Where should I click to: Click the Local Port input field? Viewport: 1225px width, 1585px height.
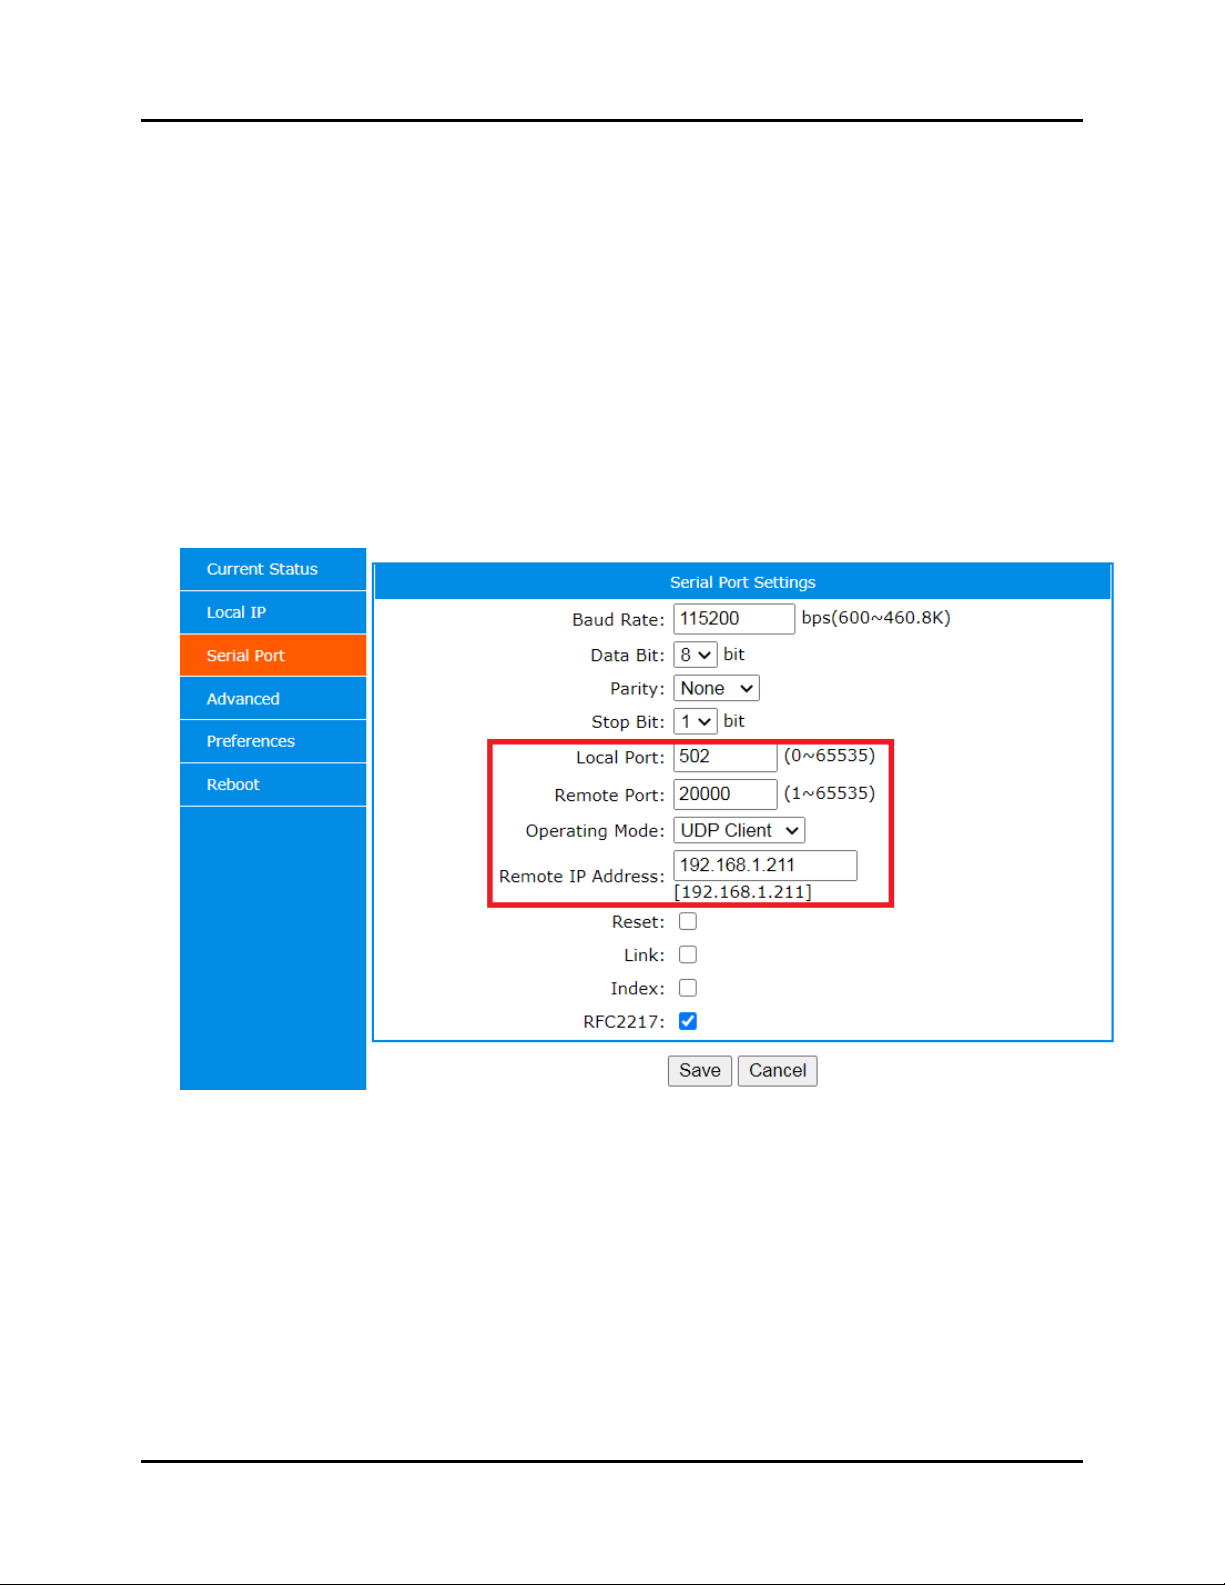pyautogui.click(x=725, y=757)
